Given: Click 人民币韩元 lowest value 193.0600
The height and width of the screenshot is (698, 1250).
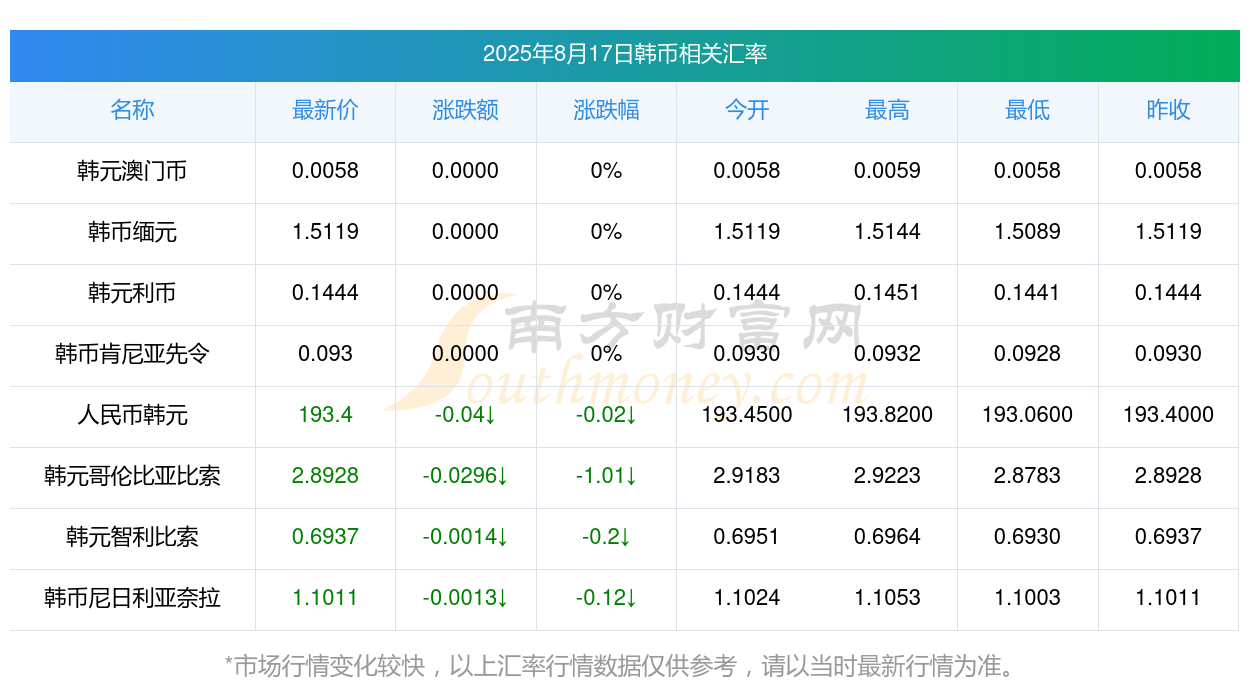Looking at the screenshot, I should 1027,415.
